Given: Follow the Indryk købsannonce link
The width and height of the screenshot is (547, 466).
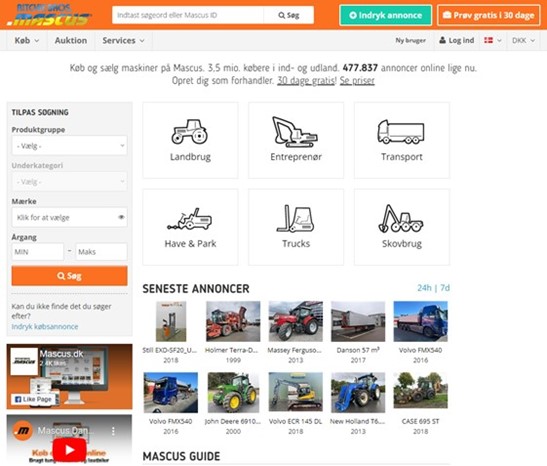Looking at the screenshot, I should click(45, 326).
